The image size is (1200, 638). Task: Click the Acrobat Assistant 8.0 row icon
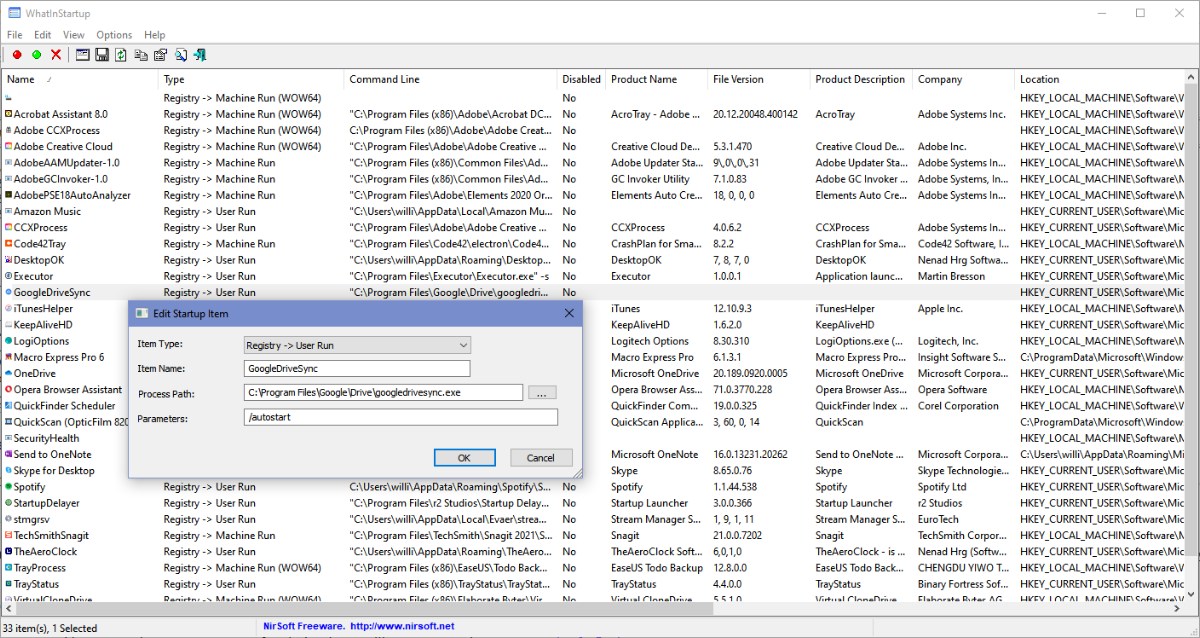pos(8,114)
